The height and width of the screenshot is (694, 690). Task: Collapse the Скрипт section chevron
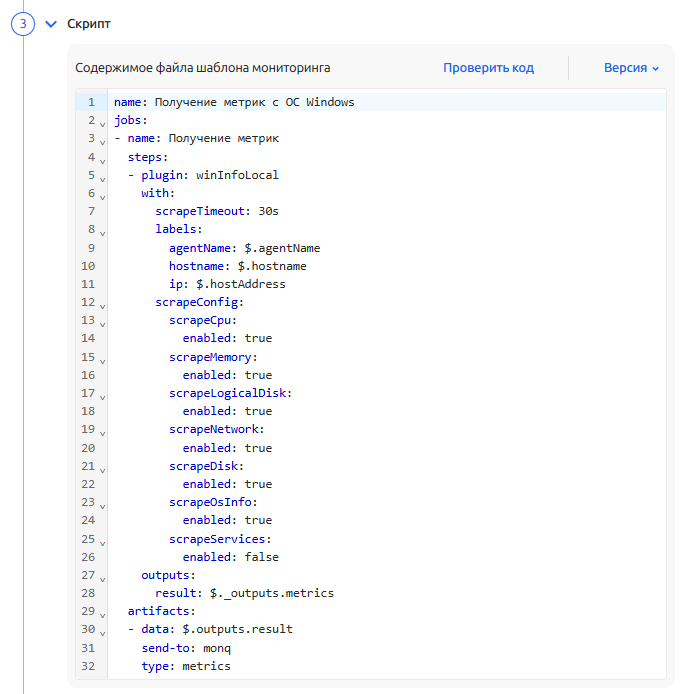(x=51, y=23)
